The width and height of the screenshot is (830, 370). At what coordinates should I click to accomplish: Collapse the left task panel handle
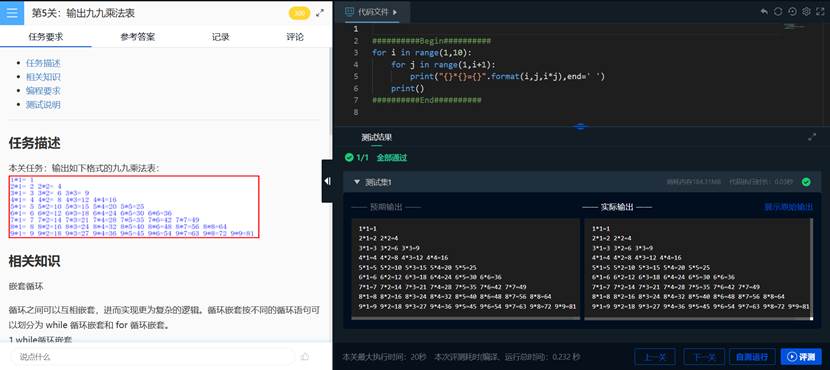tap(327, 181)
